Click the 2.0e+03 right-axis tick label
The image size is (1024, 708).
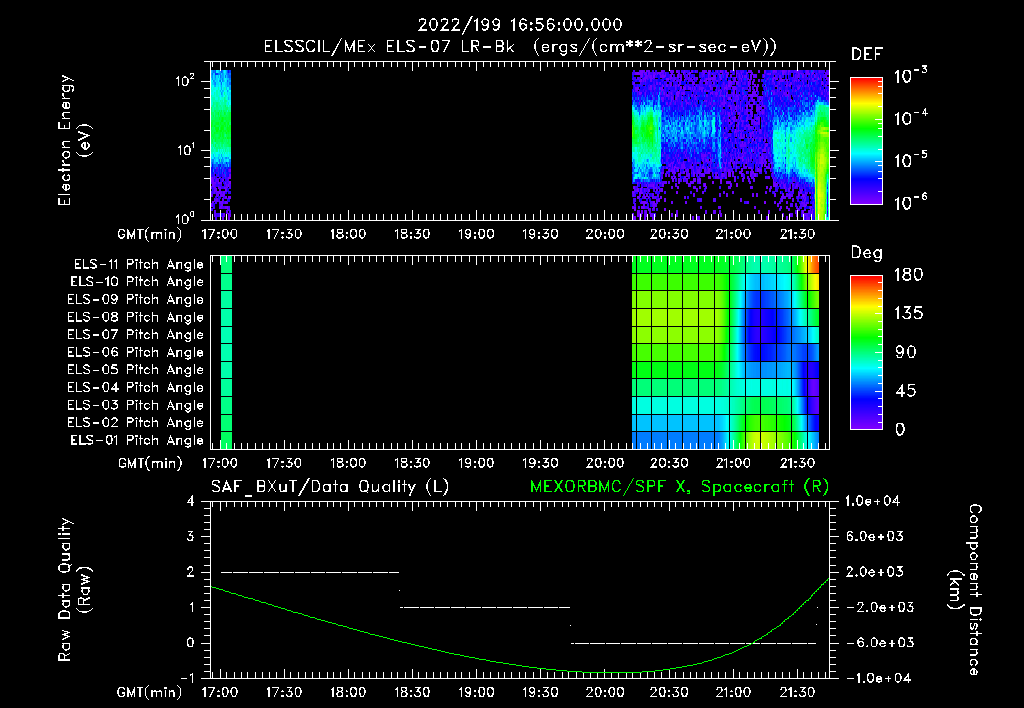(x=875, y=572)
